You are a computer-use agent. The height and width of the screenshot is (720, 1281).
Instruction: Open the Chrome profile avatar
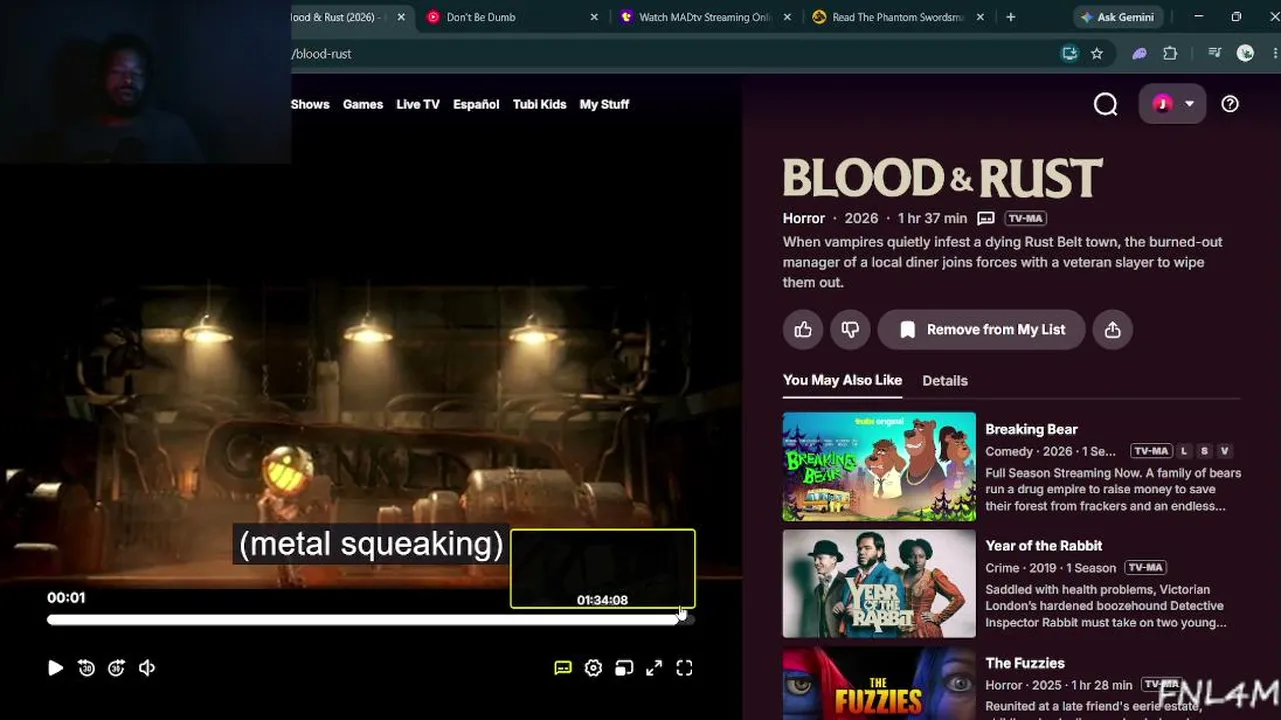tap(1246, 54)
